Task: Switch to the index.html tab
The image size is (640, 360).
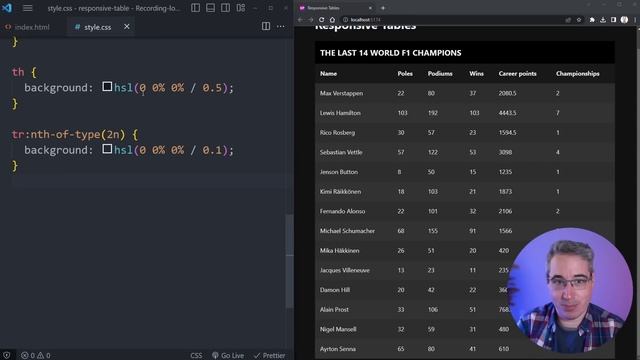Action: pos(27,27)
